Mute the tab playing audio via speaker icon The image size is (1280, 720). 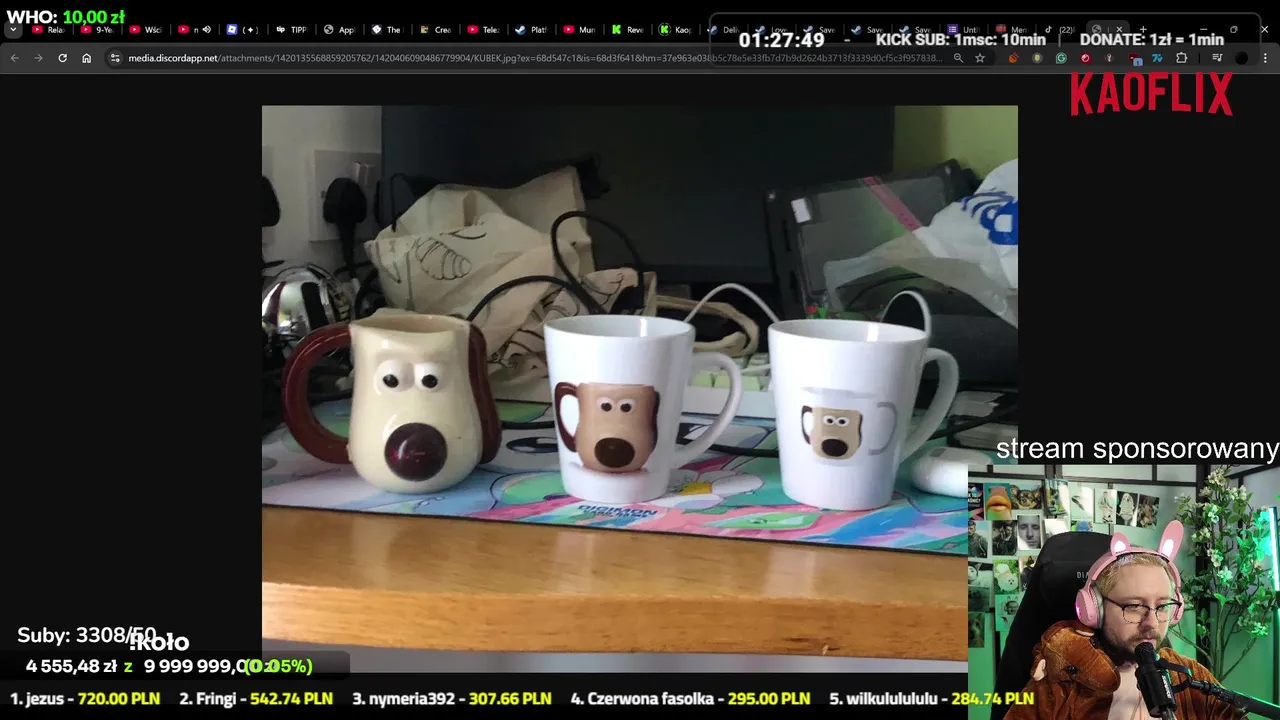207,30
